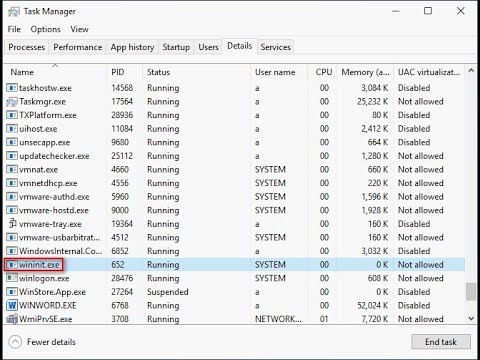Click the vmware-tray.exe process icon

pyautogui.click(x=12, y=223)
